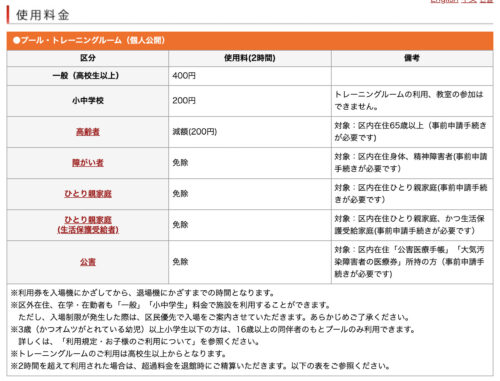
Task: Open the 高齢者 link
Action: (x=88, y=132)
